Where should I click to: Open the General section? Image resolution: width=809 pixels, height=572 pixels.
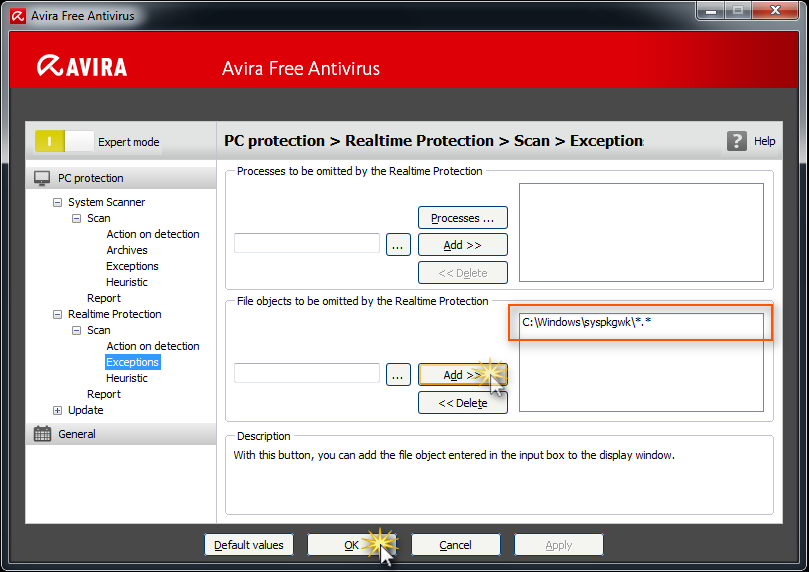(121, 434)
